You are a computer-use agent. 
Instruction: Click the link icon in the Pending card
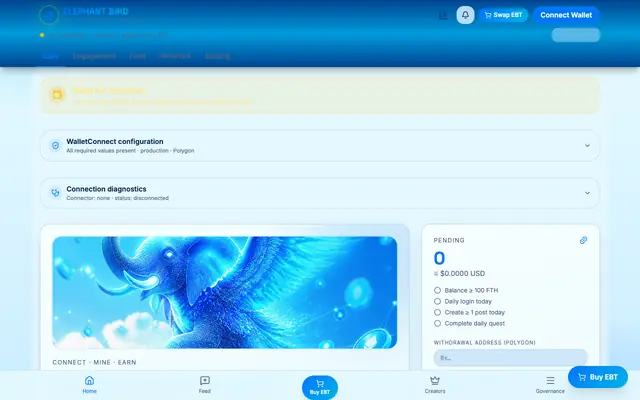click(583, 240)
